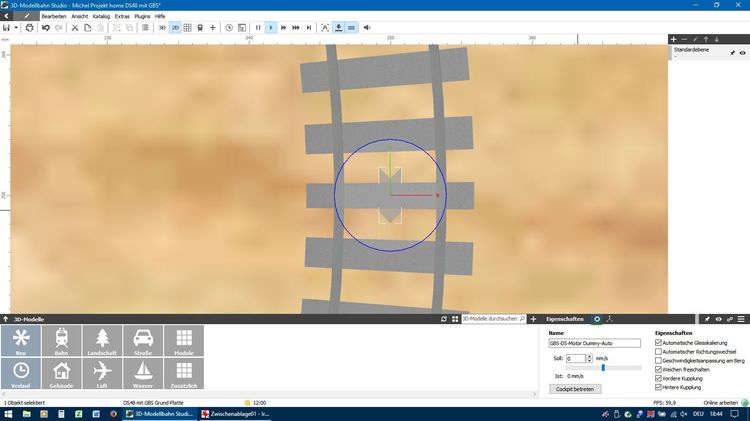This screenshot has height=421, width=750.
Task: Toggle the label text display icon
Action: click(325, 28)
